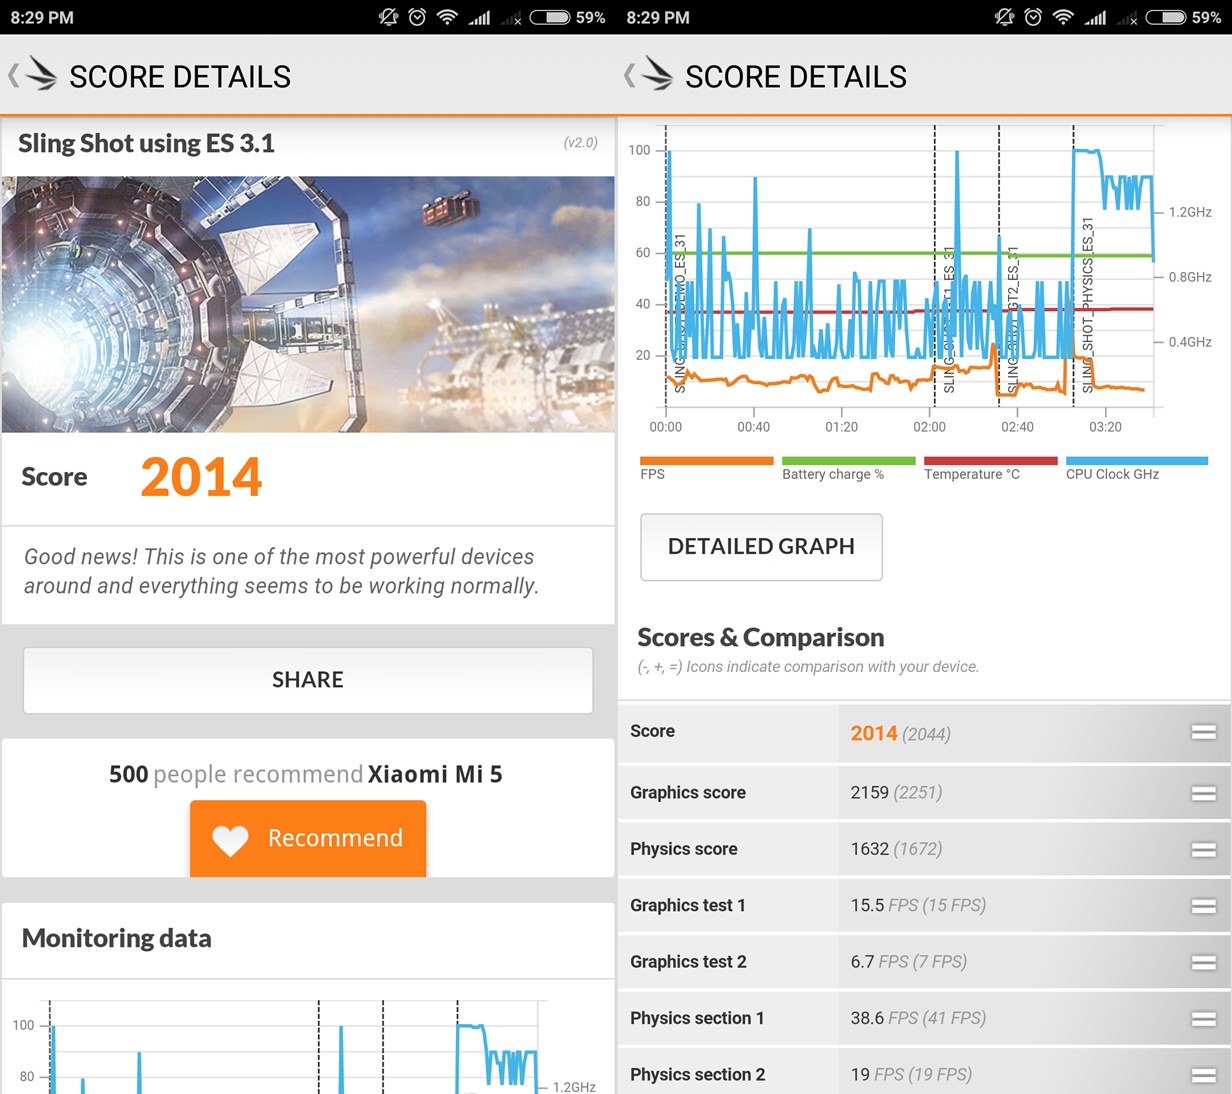Expand the Score row comparison icon

coord(1204,732)
